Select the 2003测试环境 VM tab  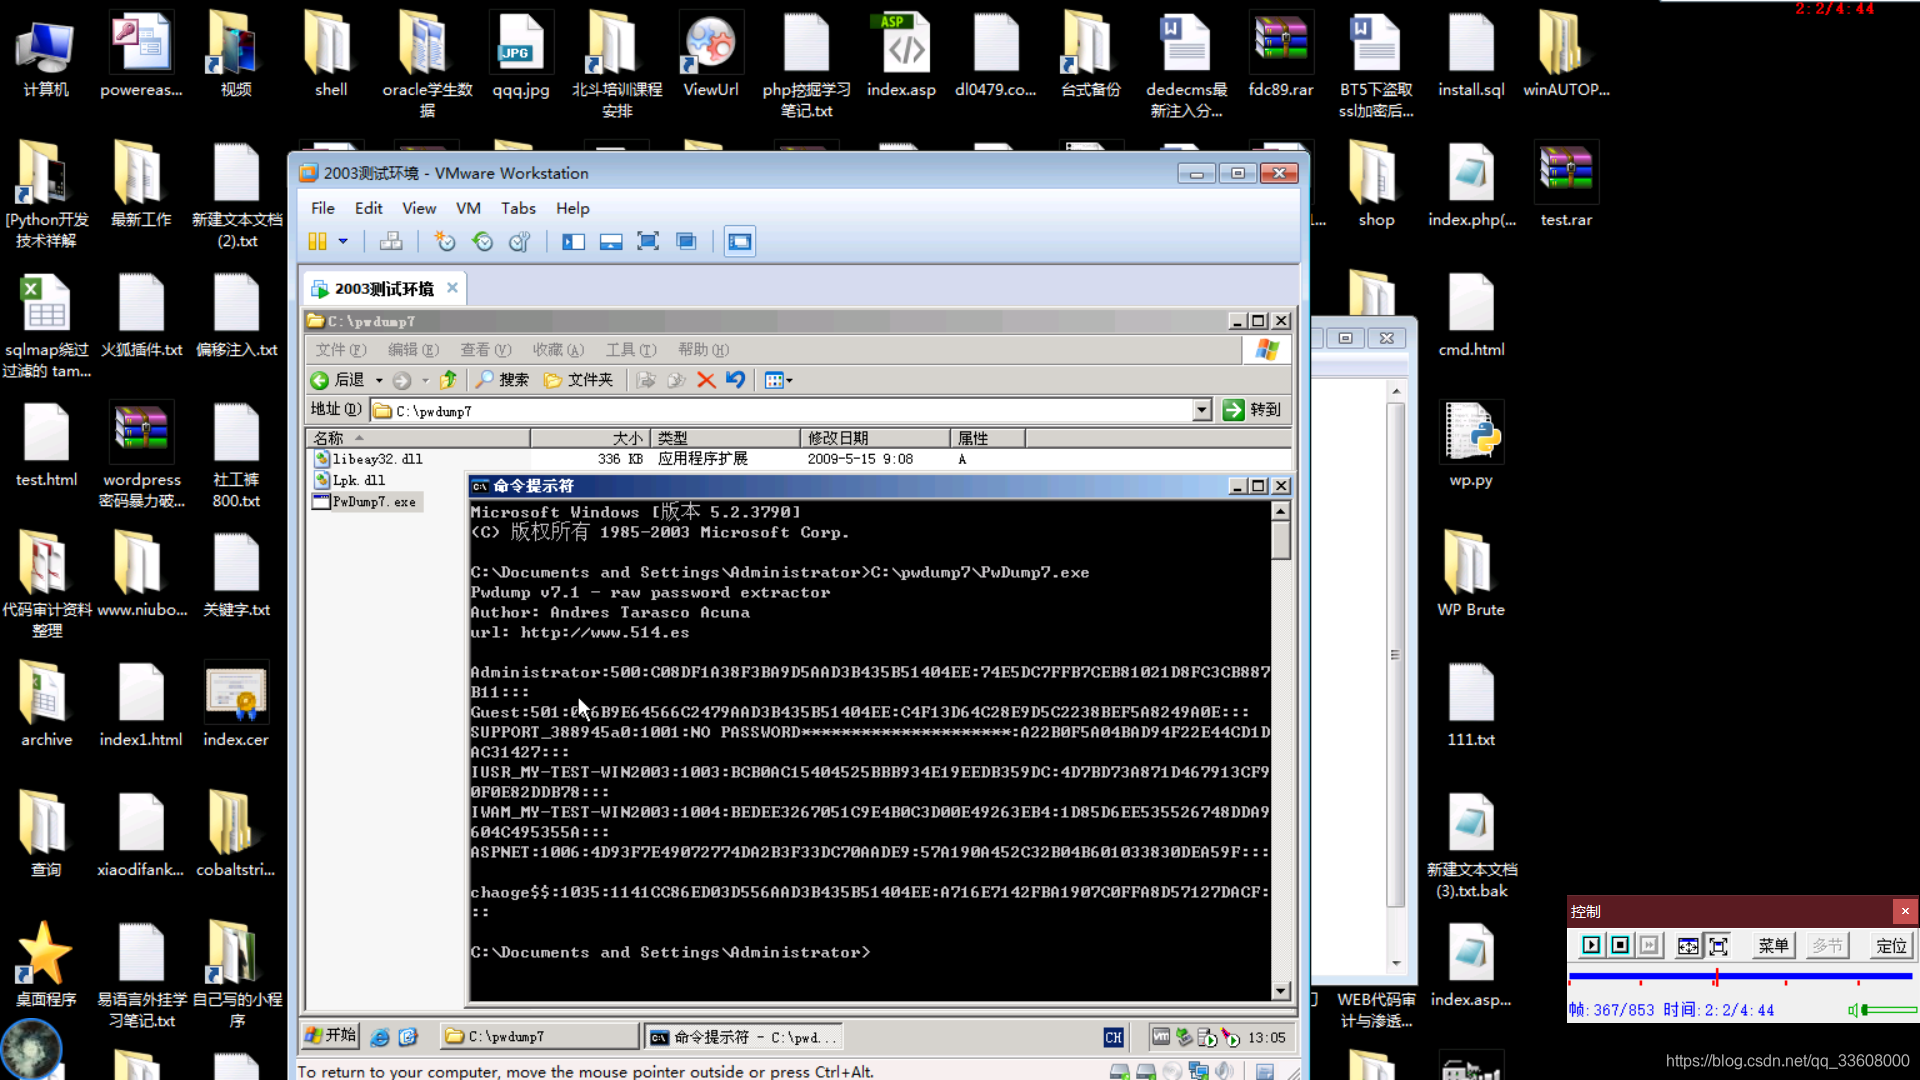pos(384,289)
